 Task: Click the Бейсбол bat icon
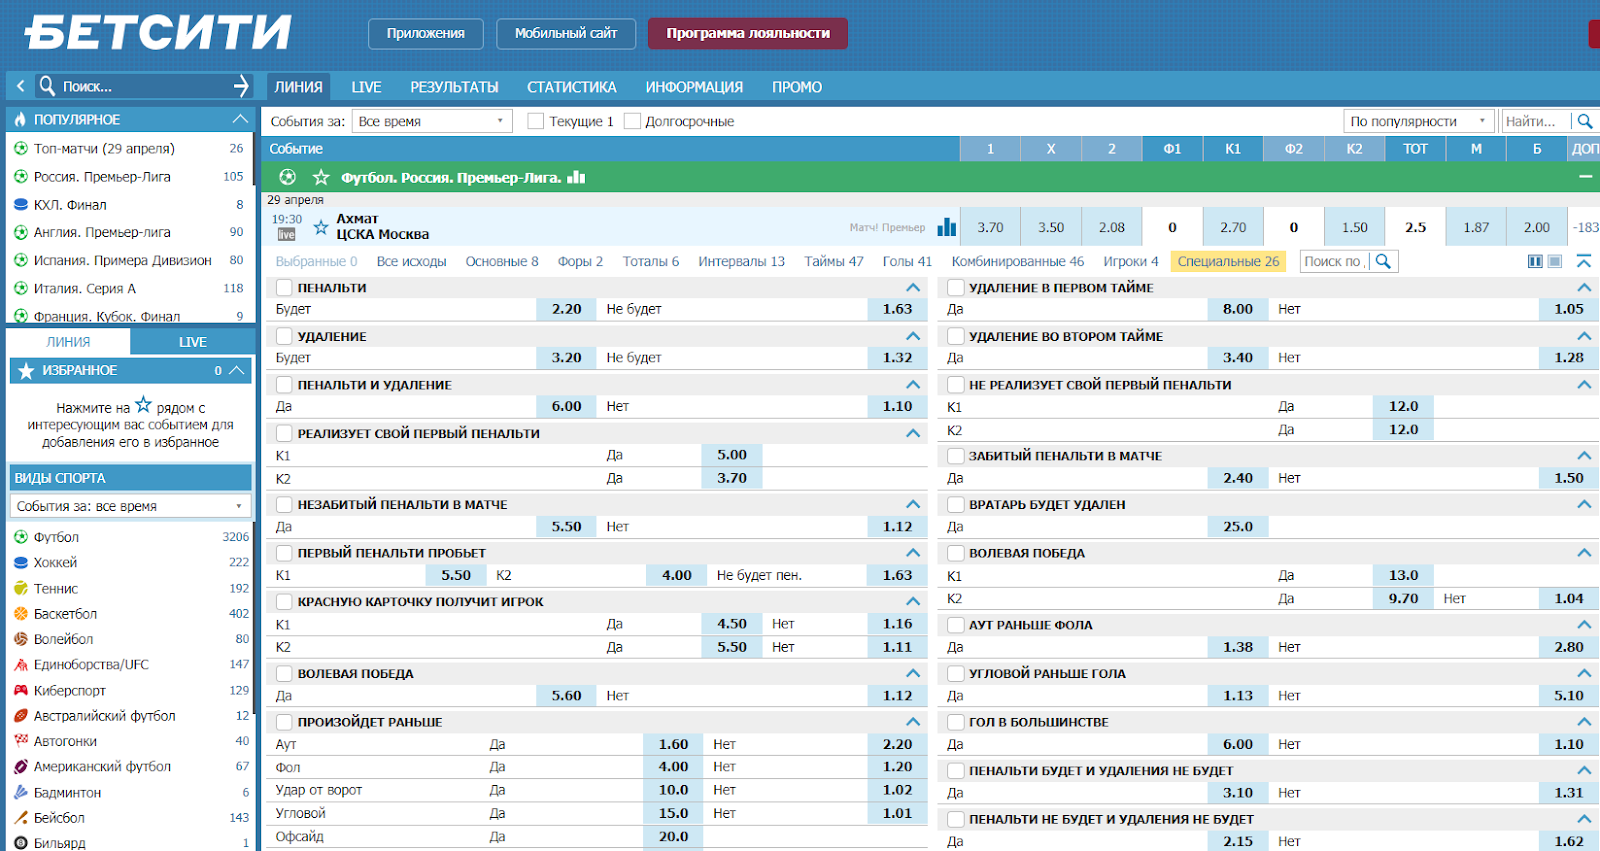pyautogui.click(x=21, y=817)
